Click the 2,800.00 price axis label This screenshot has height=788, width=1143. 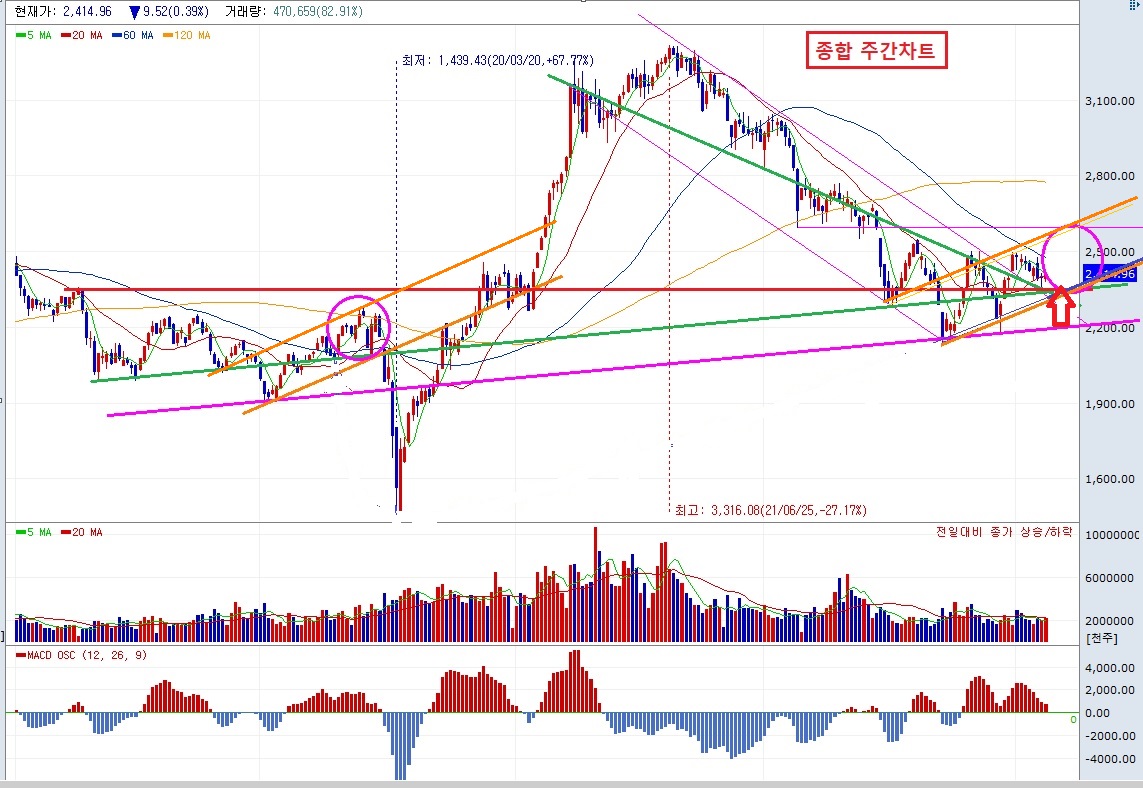tap(1109, 176)
